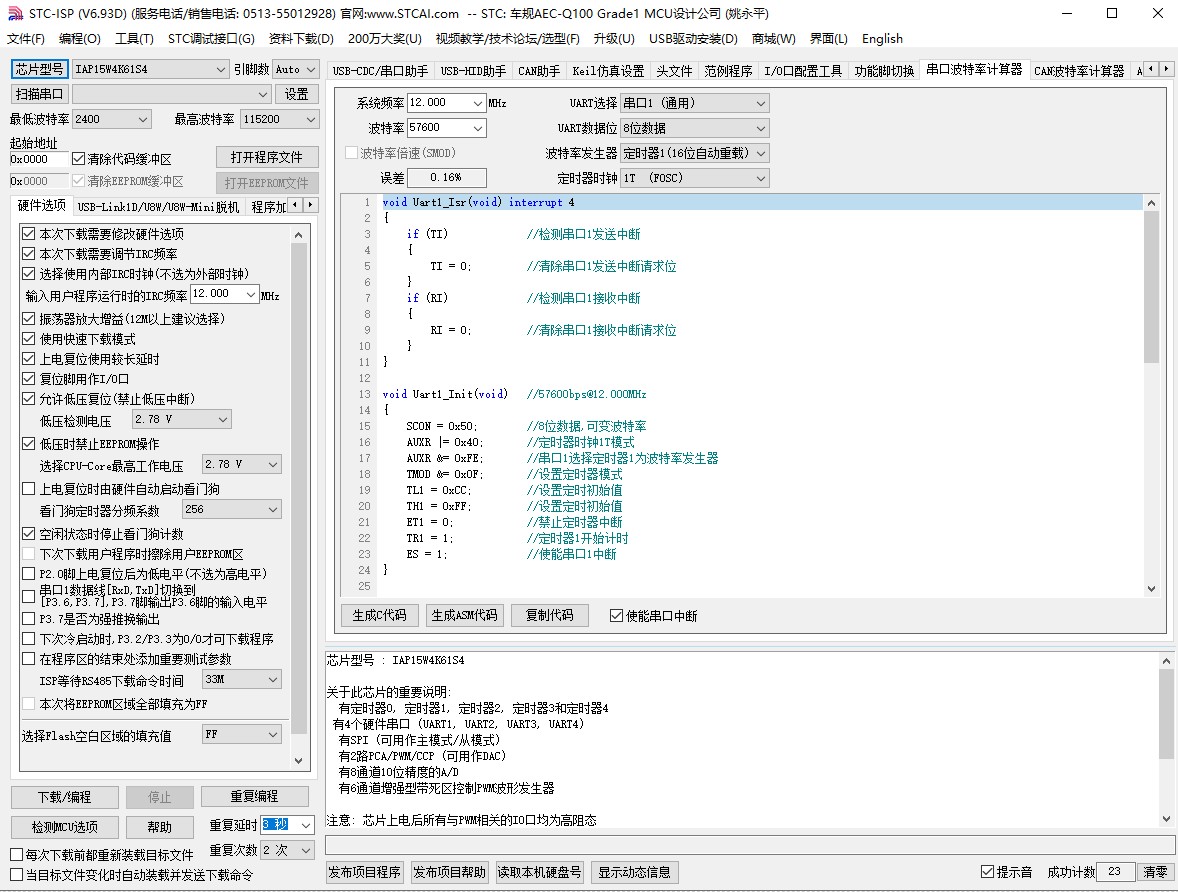1178x892 pixels.
Task: Click right arrow of the 硬件选项 tab strip
Action: (310, 204)
